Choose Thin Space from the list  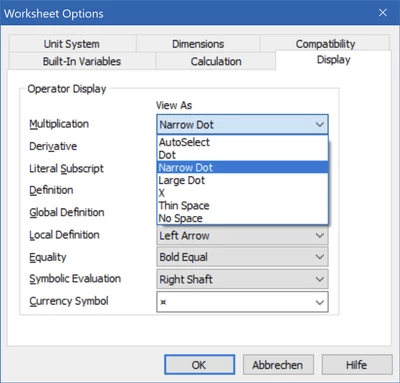click(x=242, y=206)
